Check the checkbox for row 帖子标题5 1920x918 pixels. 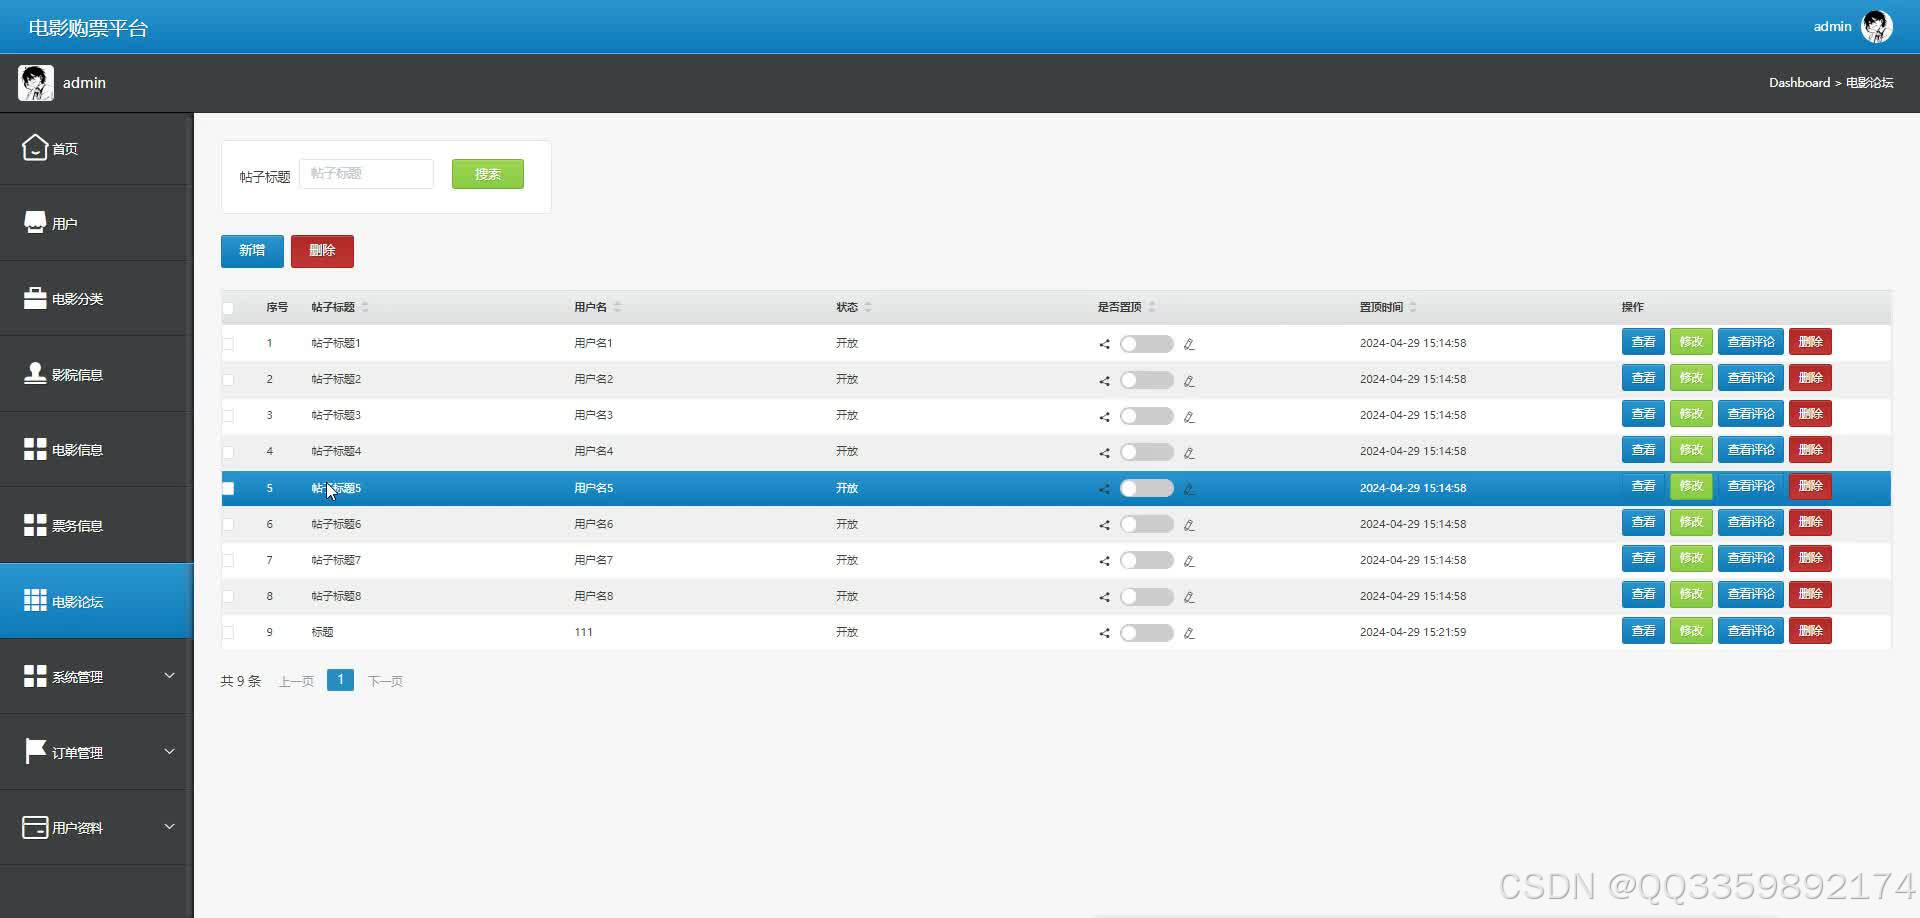228,489
